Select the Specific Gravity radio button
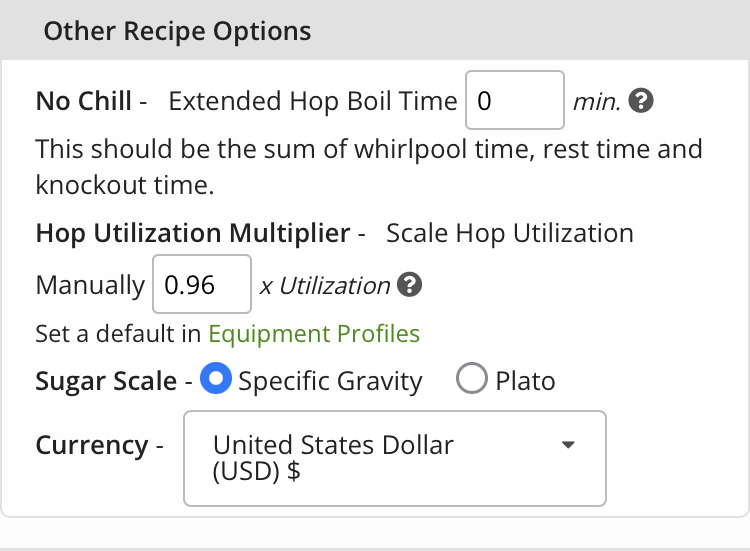Screen dimensions: 750x551 pyautogui.click(x=217, y=380)
